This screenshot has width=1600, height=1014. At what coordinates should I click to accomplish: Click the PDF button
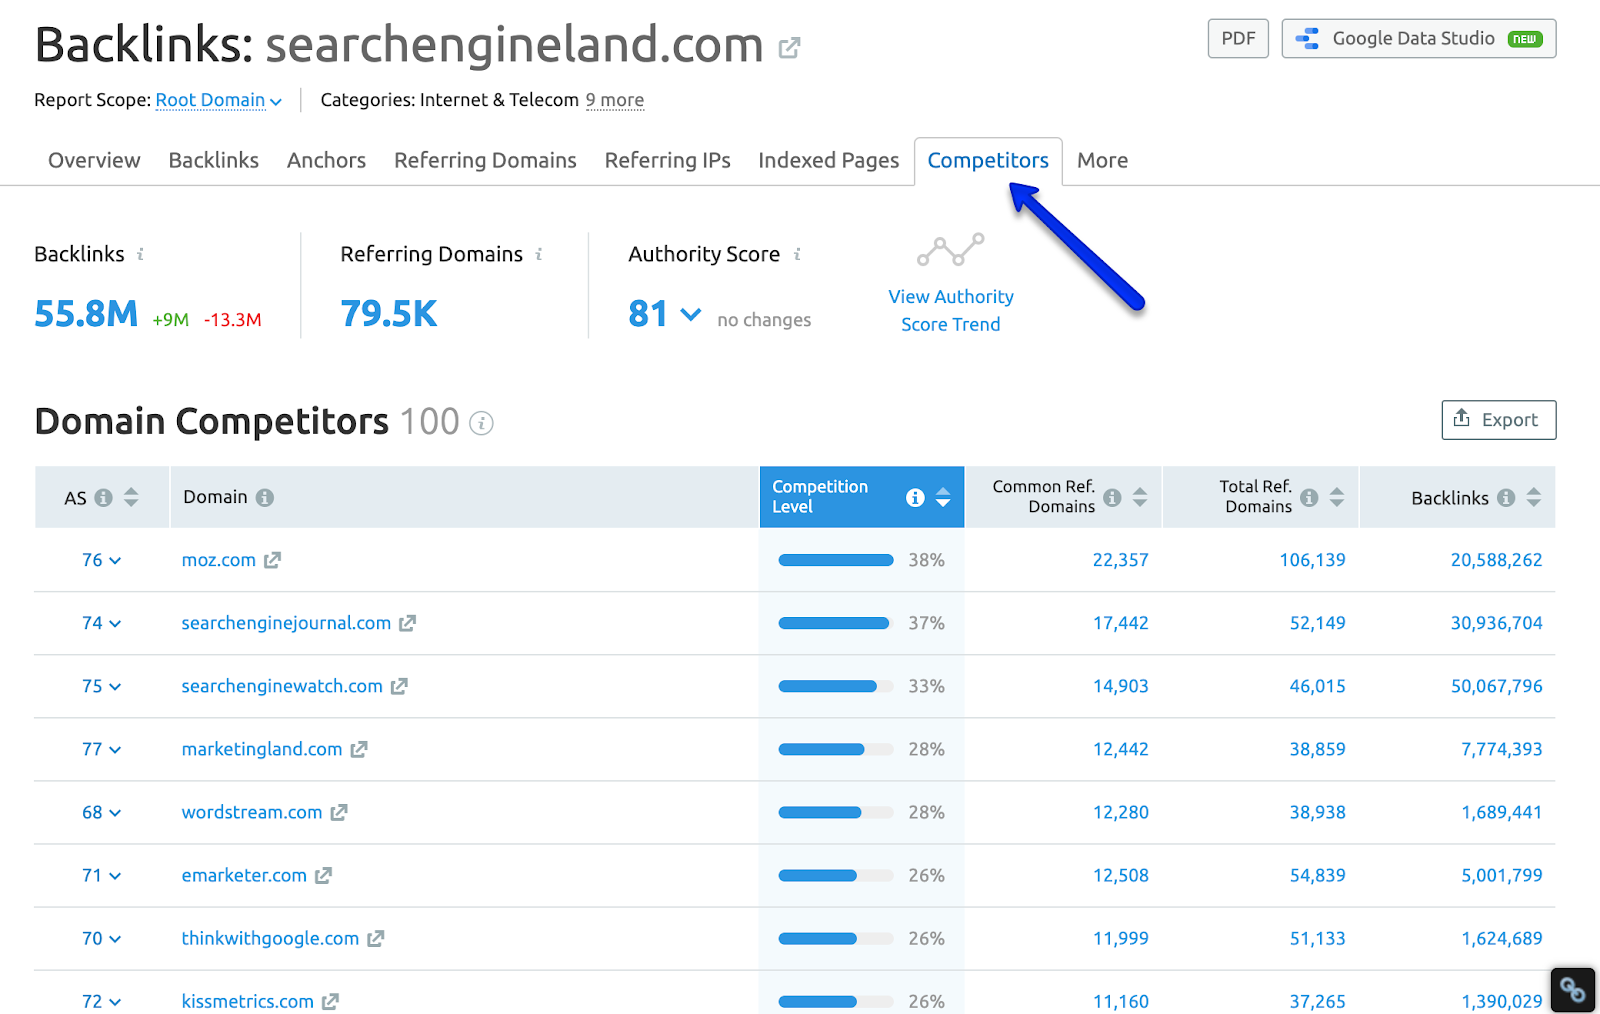pos(1238,39)
